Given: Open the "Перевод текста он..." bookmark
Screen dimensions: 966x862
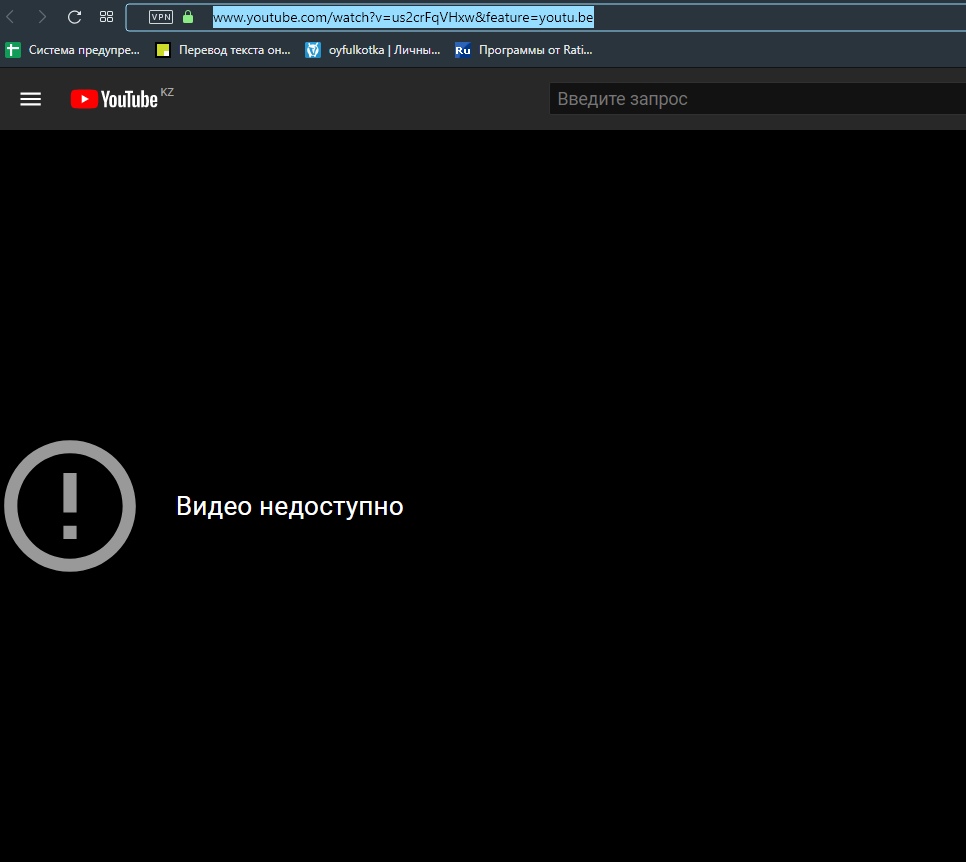Looking at the screenshot, I should point(234,49).
